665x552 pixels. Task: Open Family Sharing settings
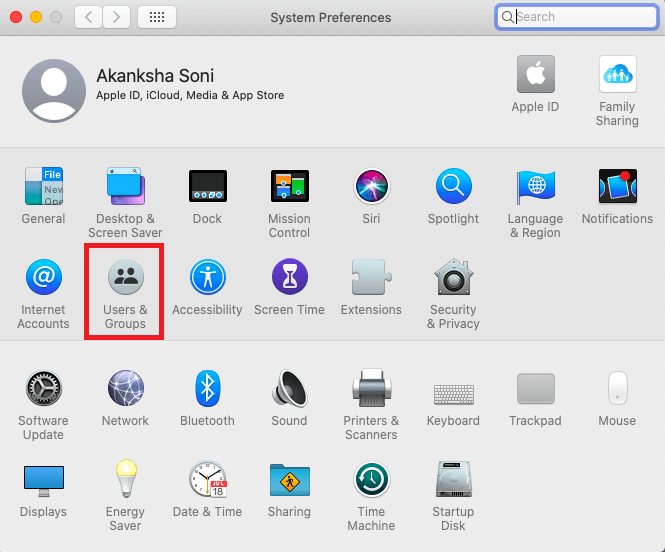click(617, 76)
